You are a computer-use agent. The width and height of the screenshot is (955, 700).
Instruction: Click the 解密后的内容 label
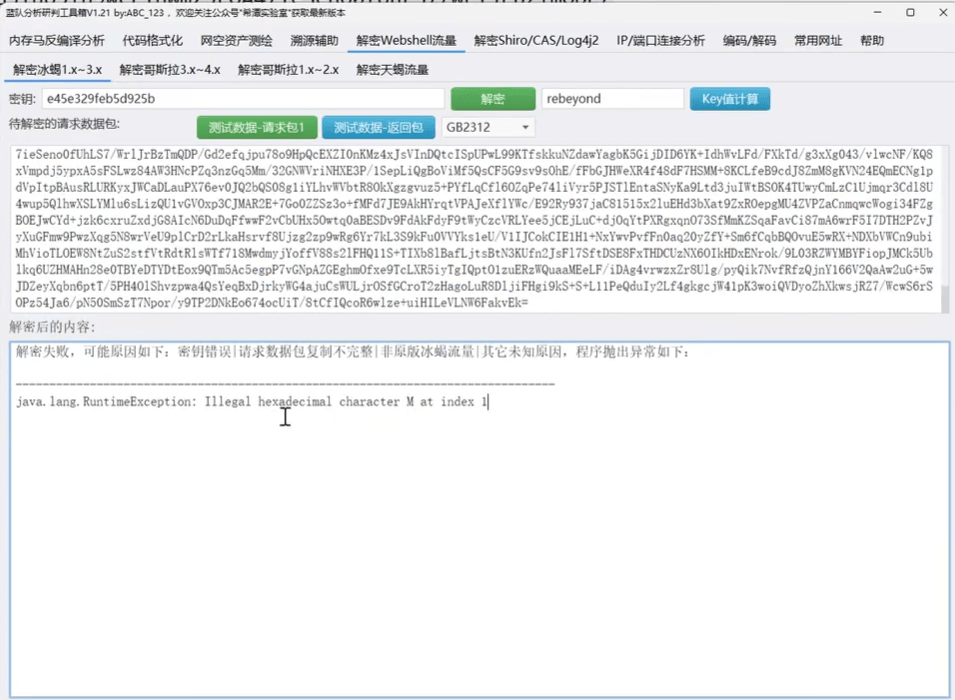[x=52, y=327]
